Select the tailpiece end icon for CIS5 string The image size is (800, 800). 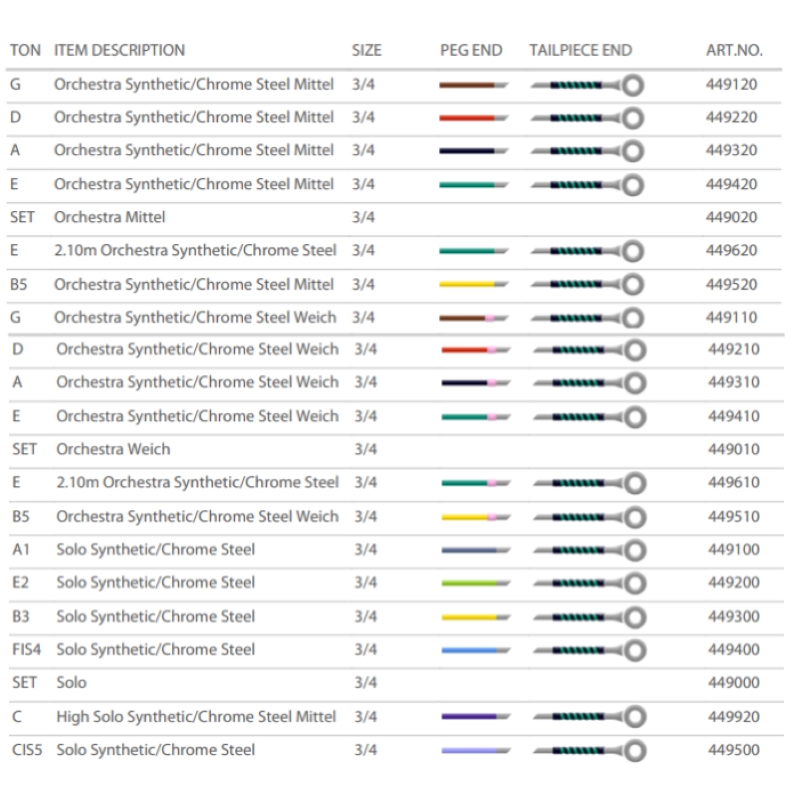587,751
